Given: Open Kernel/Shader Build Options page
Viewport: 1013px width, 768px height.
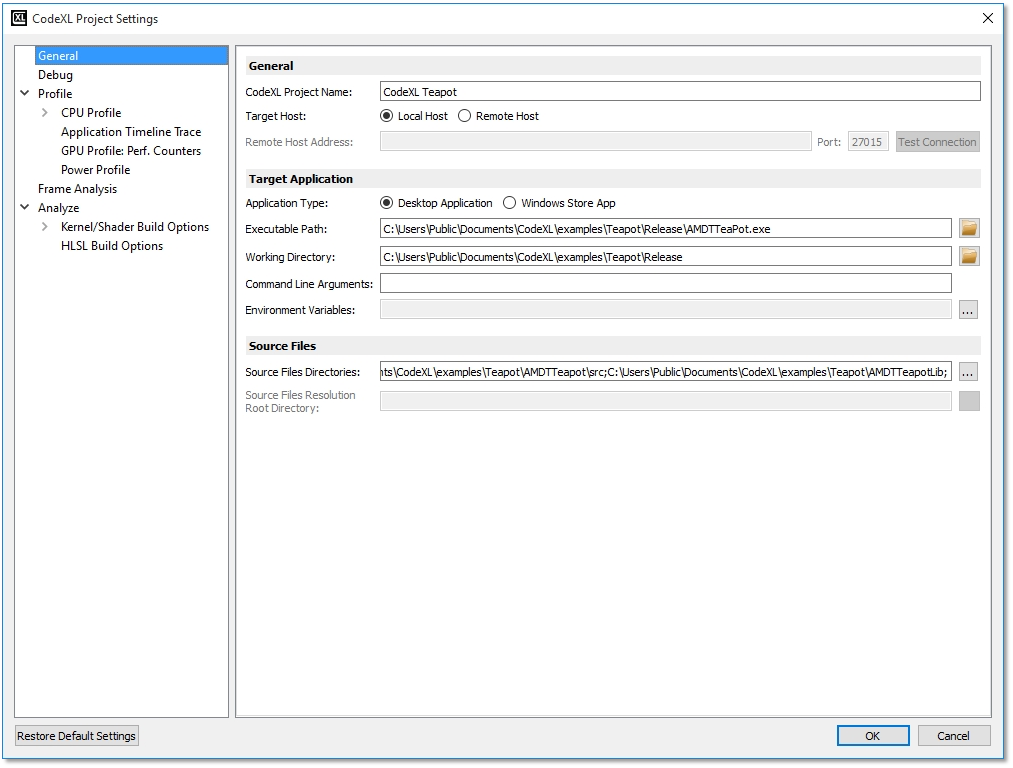Looking at the screenshot, I should (135, 227).
